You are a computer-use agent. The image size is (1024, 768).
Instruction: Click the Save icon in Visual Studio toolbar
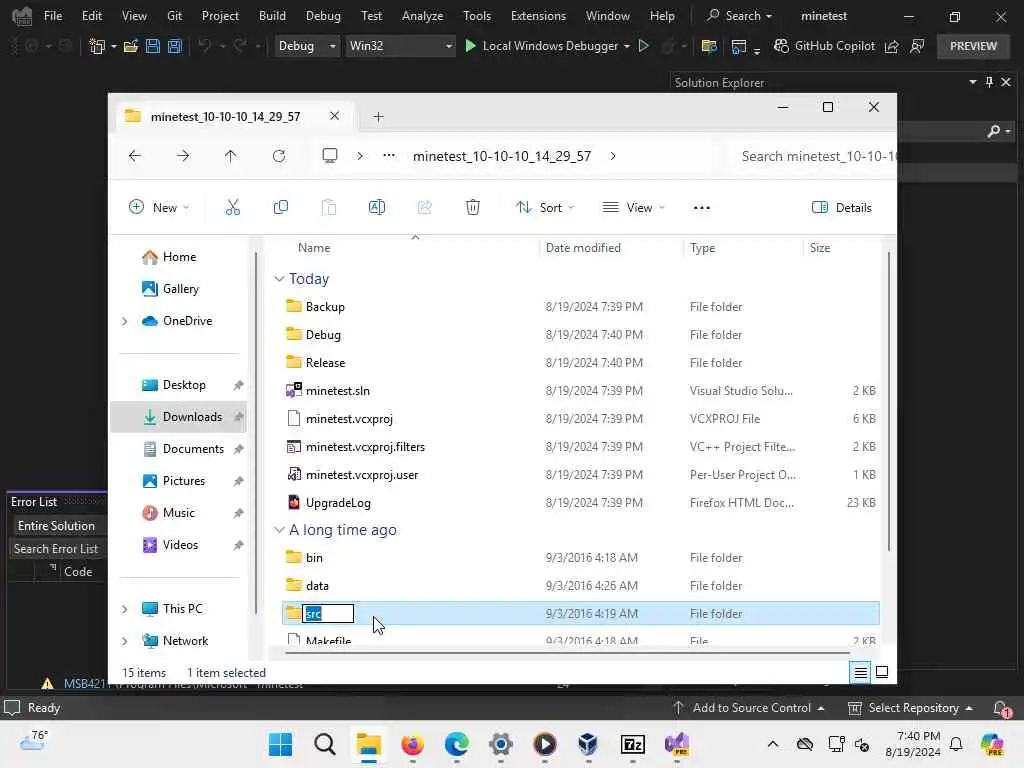[x=153, y=46]
